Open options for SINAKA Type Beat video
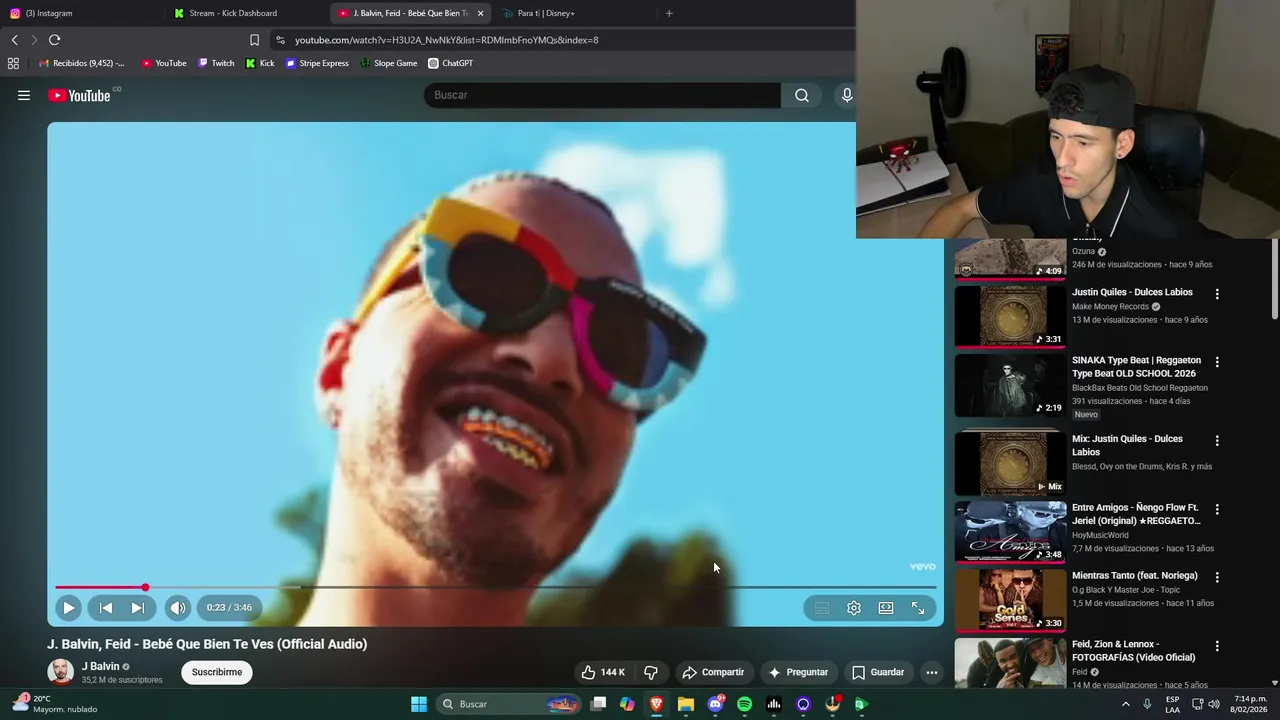Screen dimensions: 1280x720 tap(1217, 362)
